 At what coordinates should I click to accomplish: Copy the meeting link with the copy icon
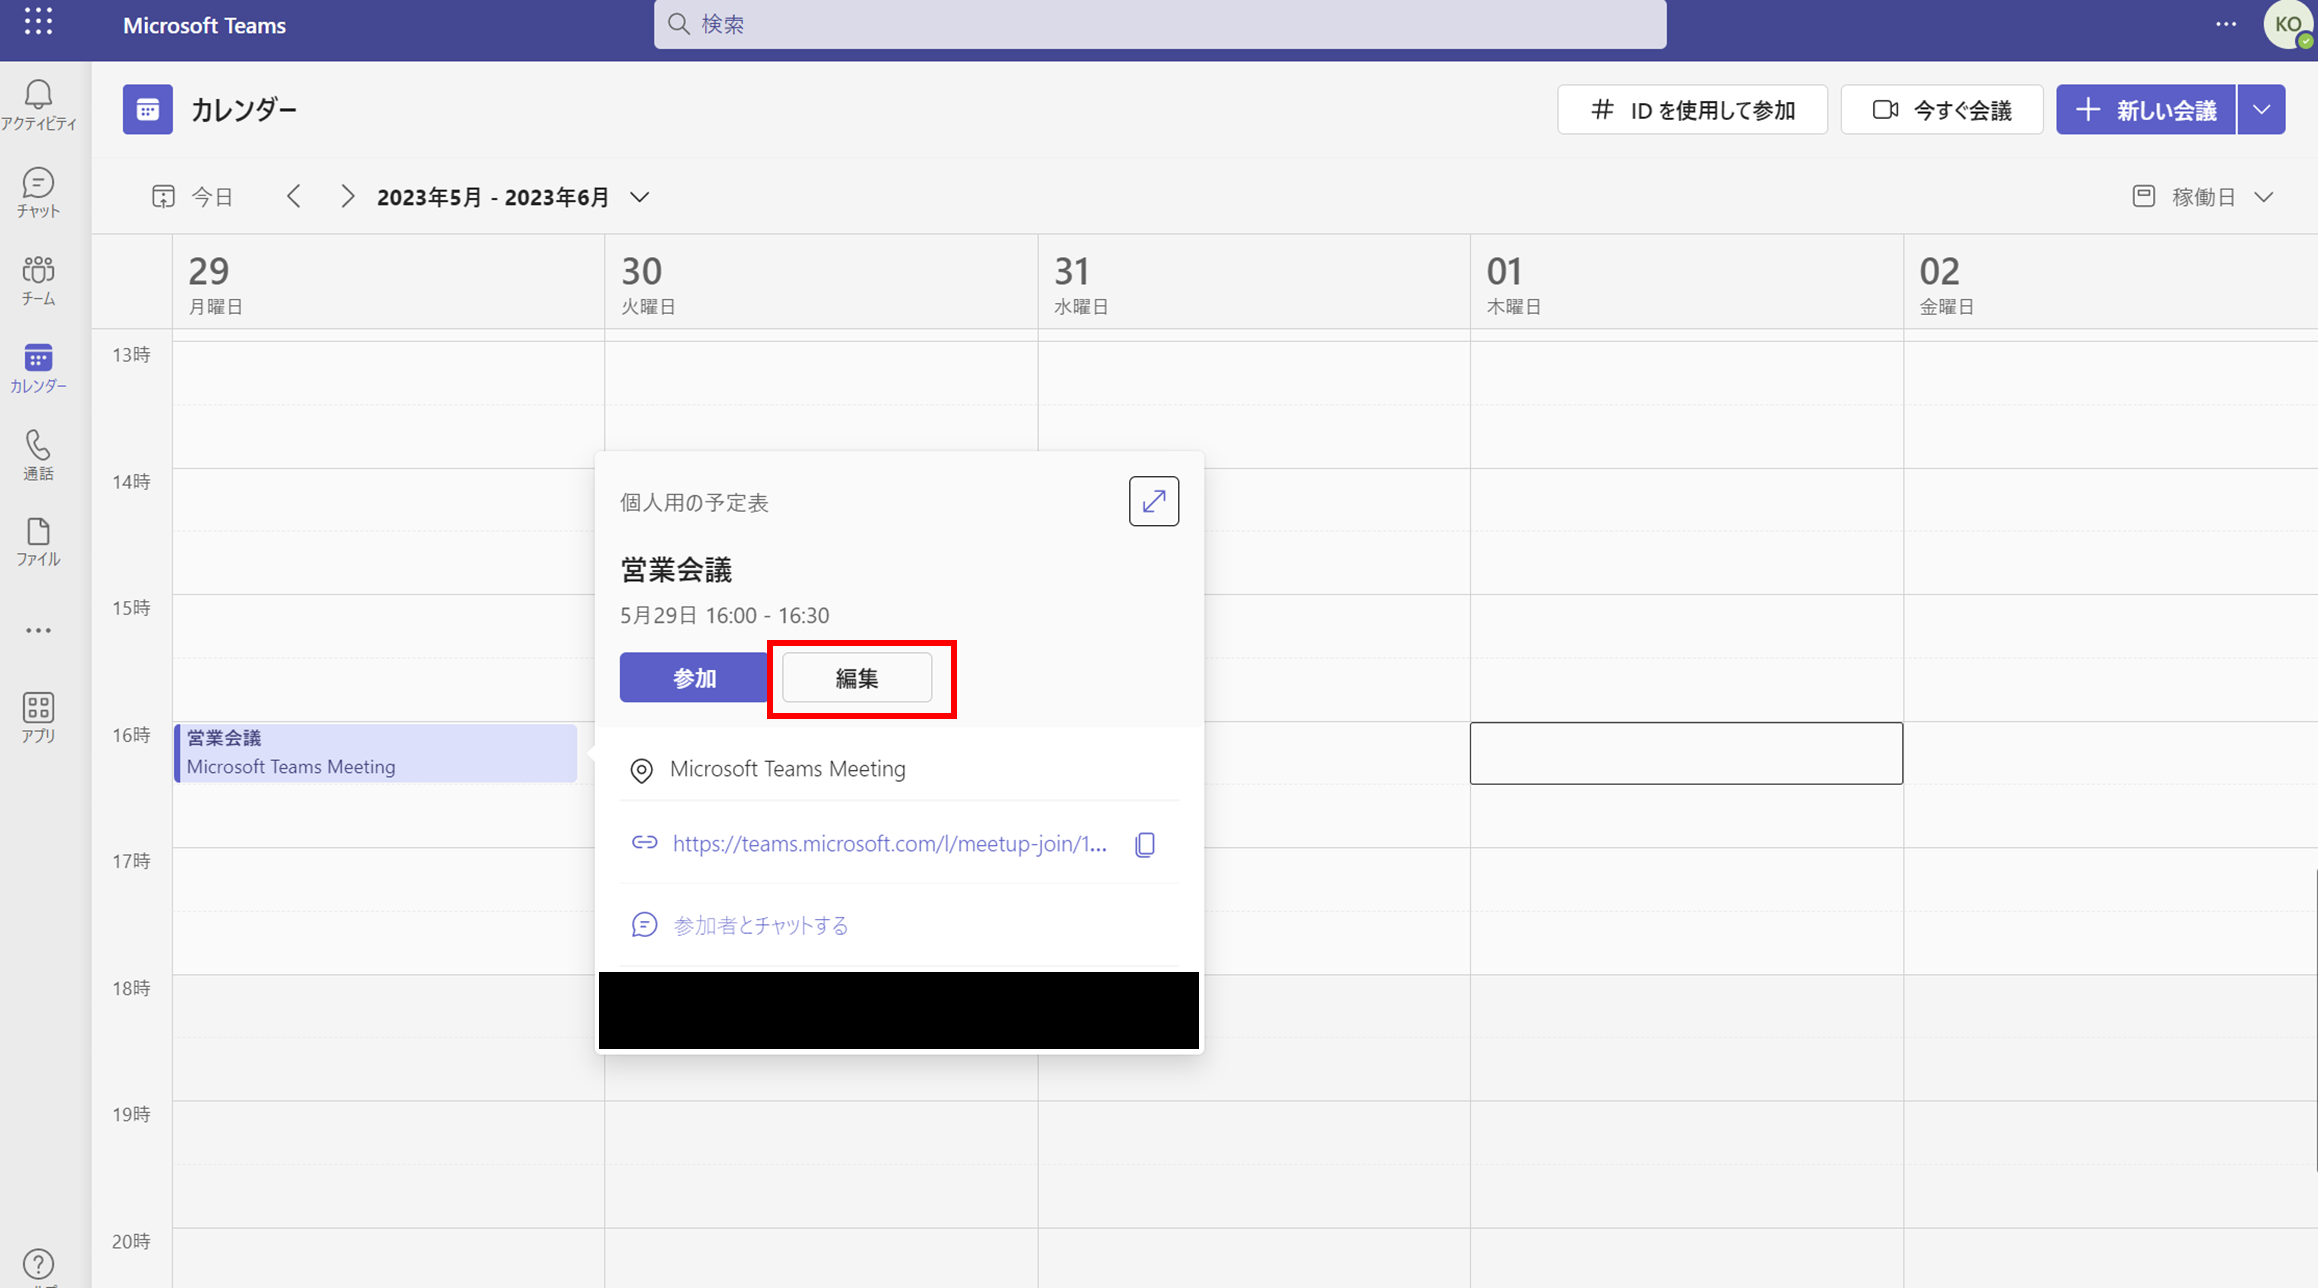[1145, 844]
